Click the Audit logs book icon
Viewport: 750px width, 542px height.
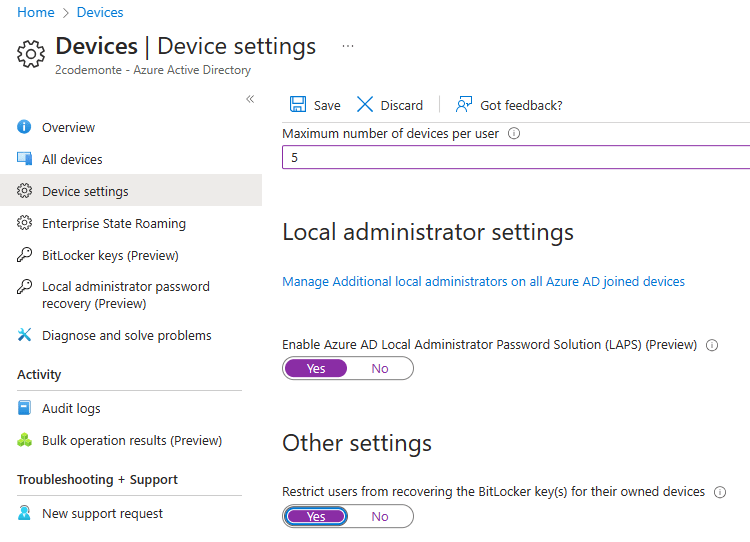[25, 408]
